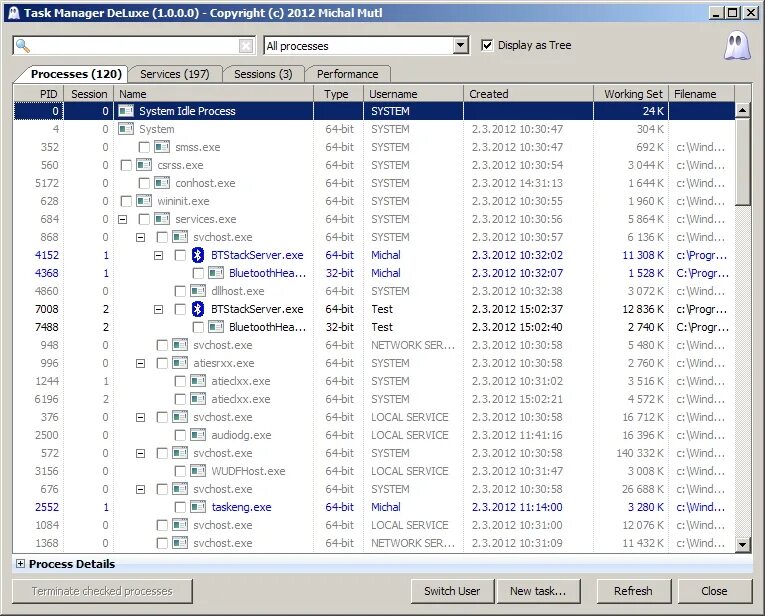The height and width of the screenshot is (616, 765).
Task: Click System Idle Process window icon
Action: [126, 111]
